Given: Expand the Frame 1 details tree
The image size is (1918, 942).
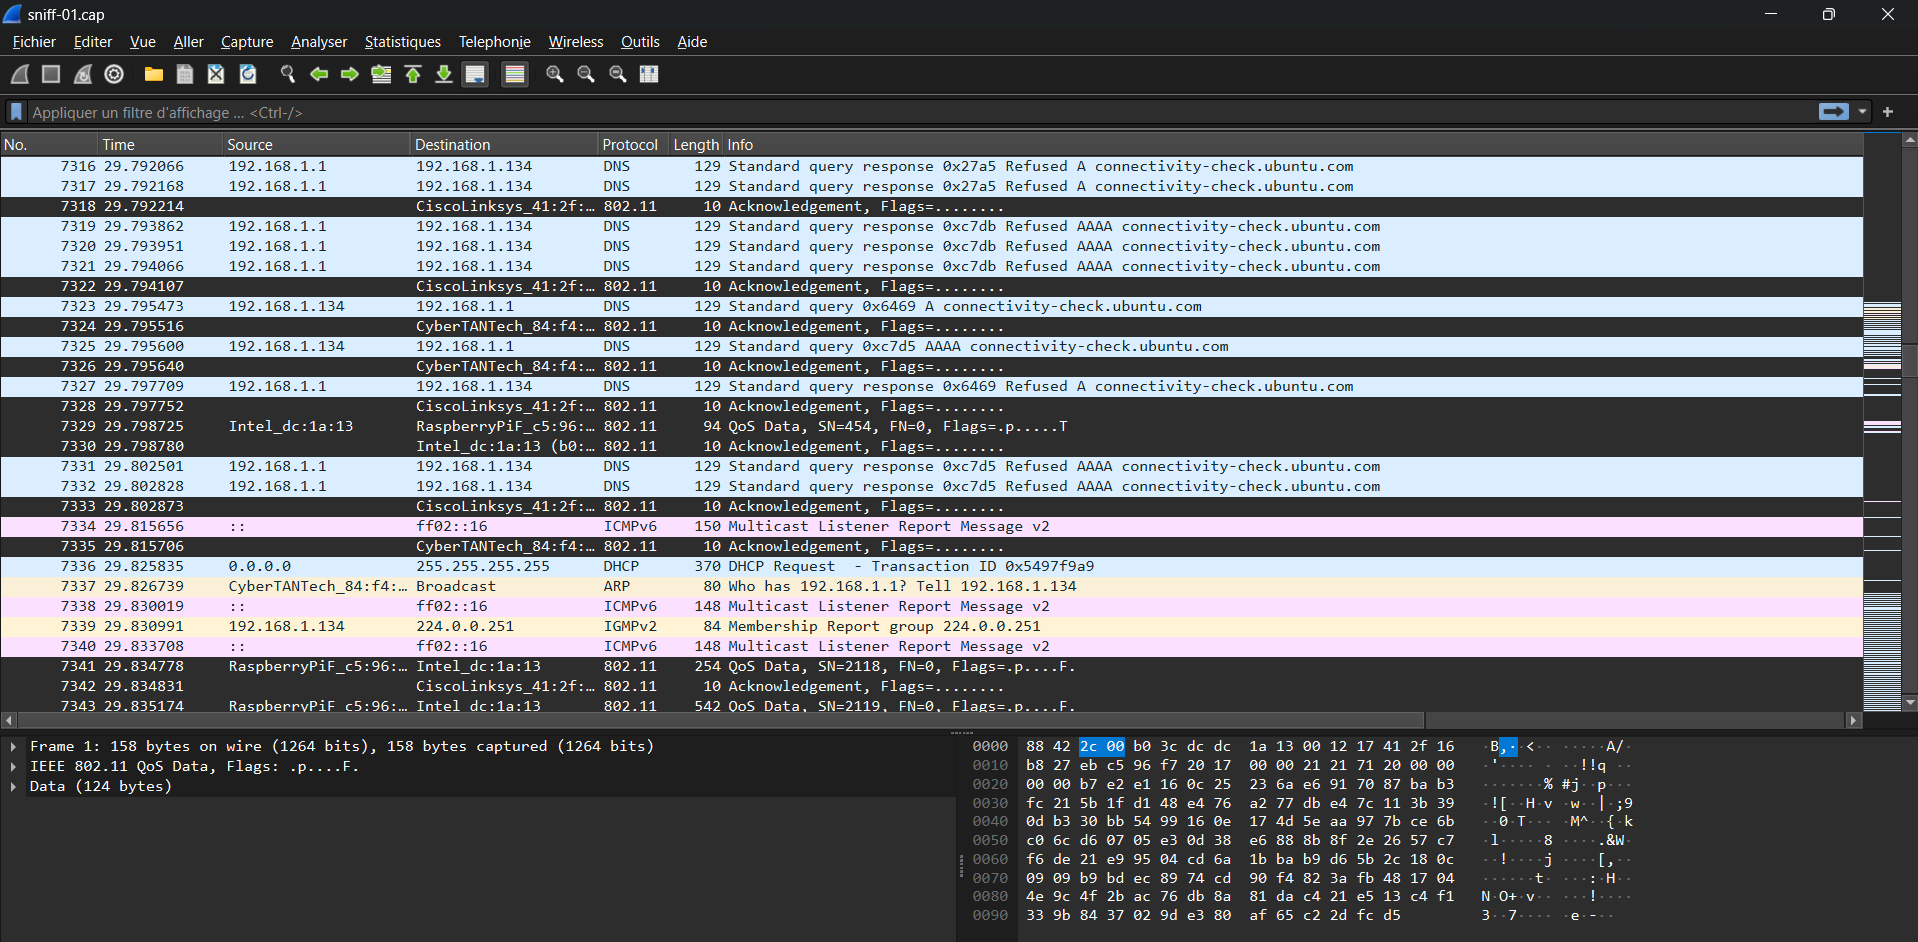Looking at the screenshot, I should pos(13,746).
